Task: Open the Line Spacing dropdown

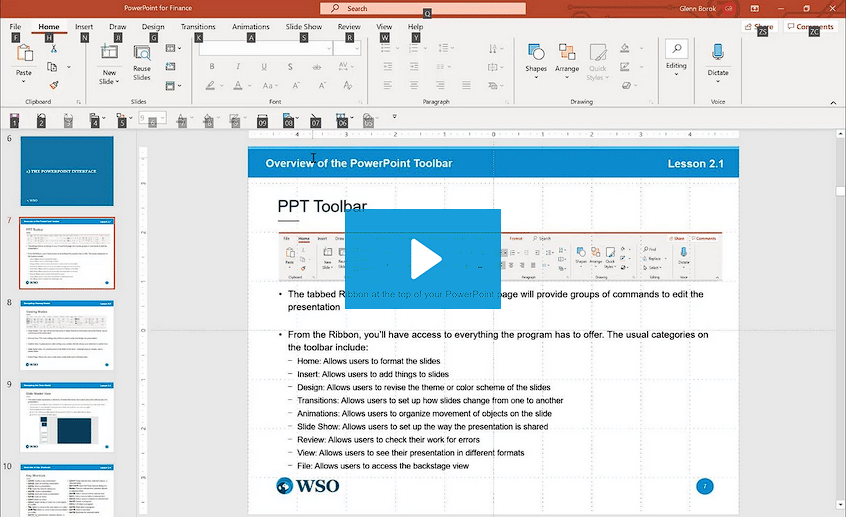Action: pos(446,48)
